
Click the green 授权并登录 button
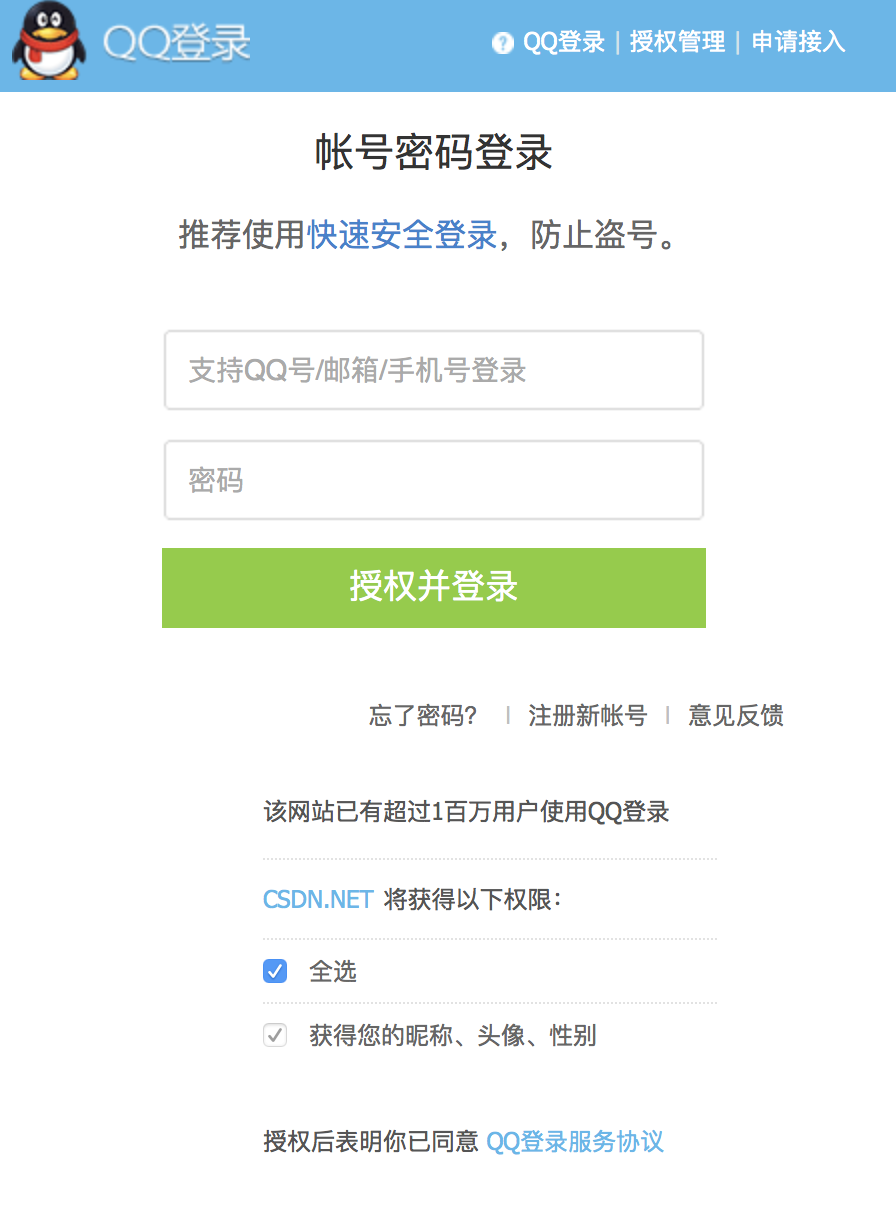tap(434, 588)
